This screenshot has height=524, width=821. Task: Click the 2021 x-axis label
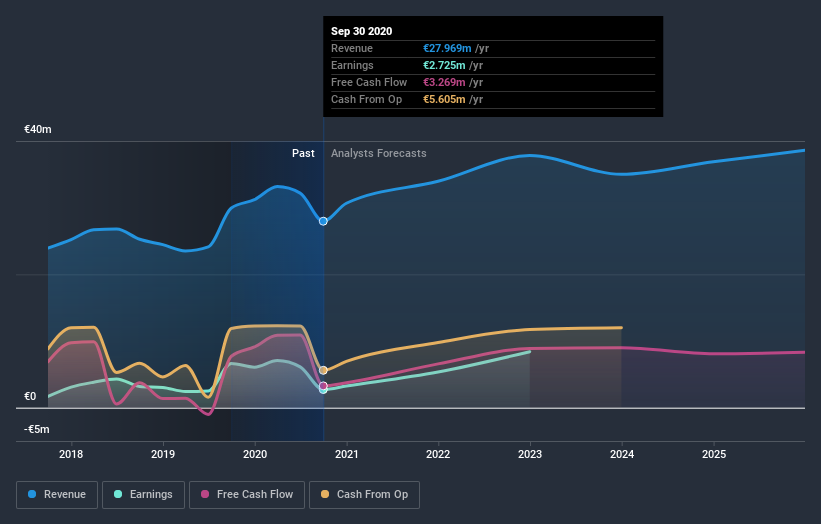click(x=347, y=454)
